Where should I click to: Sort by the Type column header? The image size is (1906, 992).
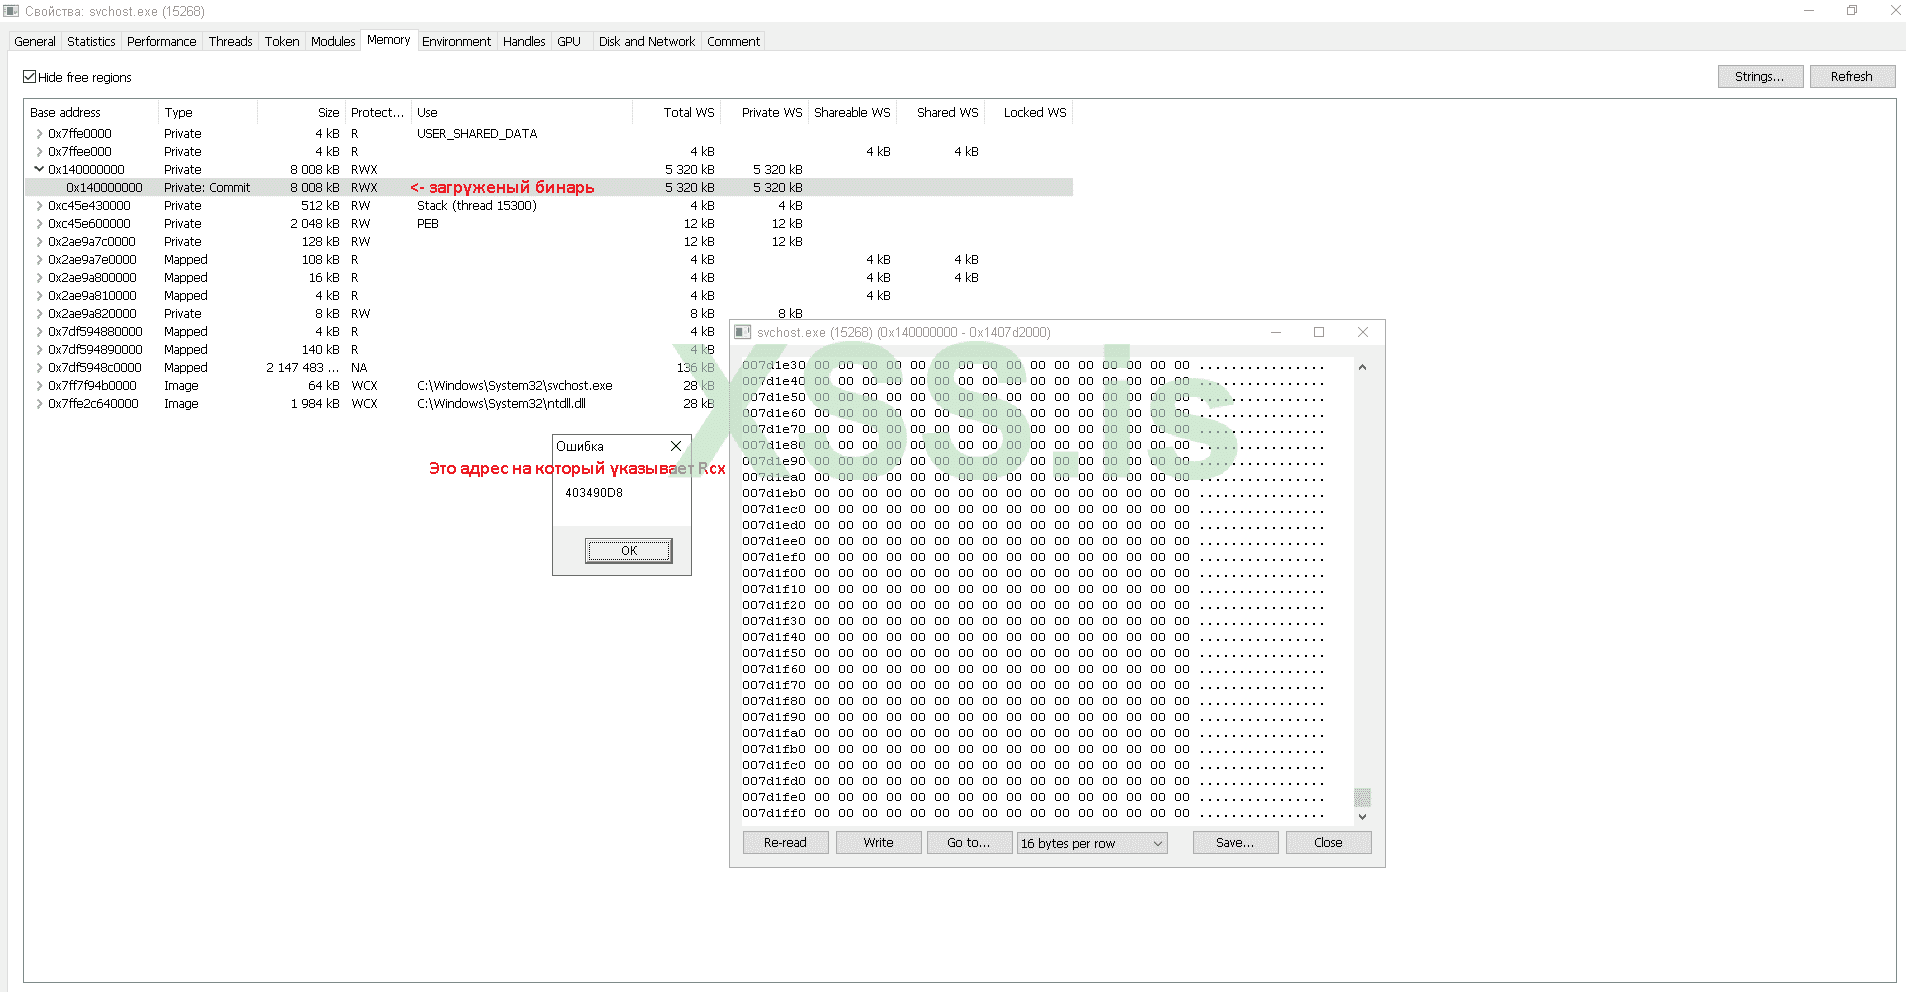(x=208, y=113)
